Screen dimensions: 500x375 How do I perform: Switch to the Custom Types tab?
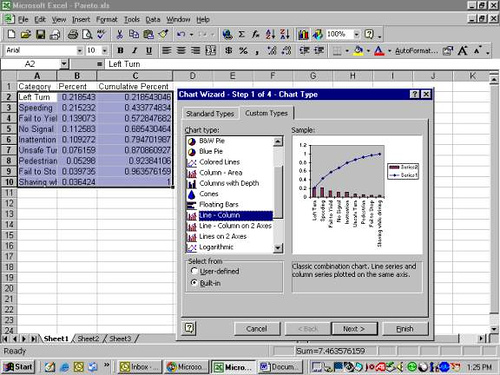click(266, 113)
